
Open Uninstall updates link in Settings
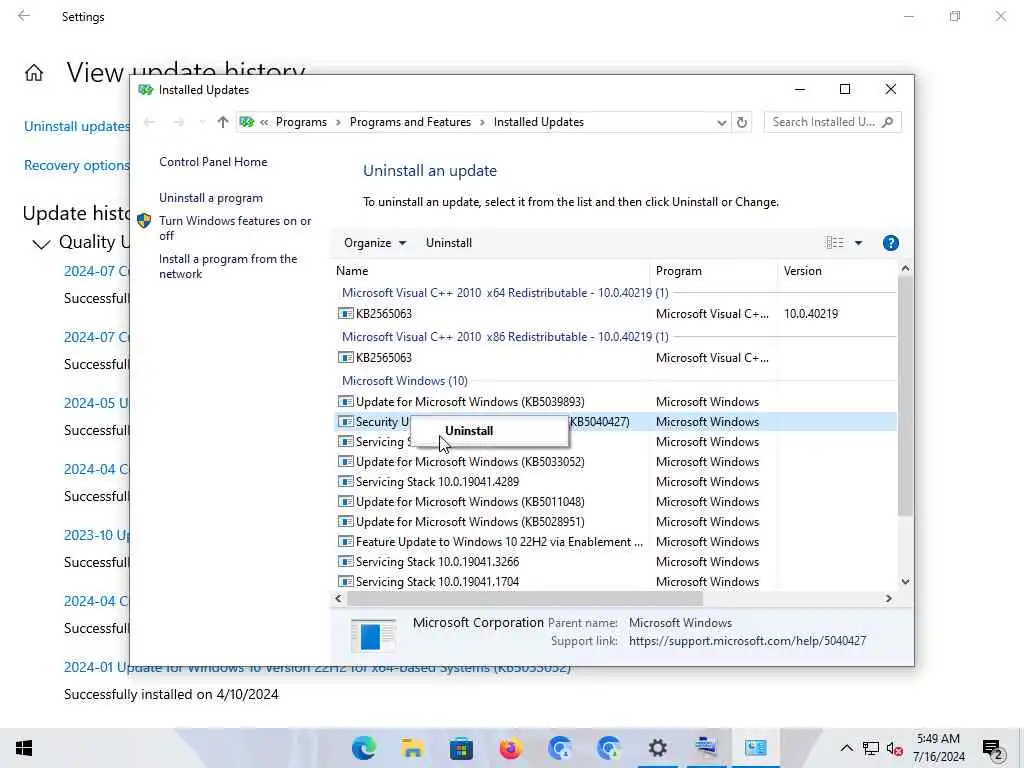click(x=76, y=126)
